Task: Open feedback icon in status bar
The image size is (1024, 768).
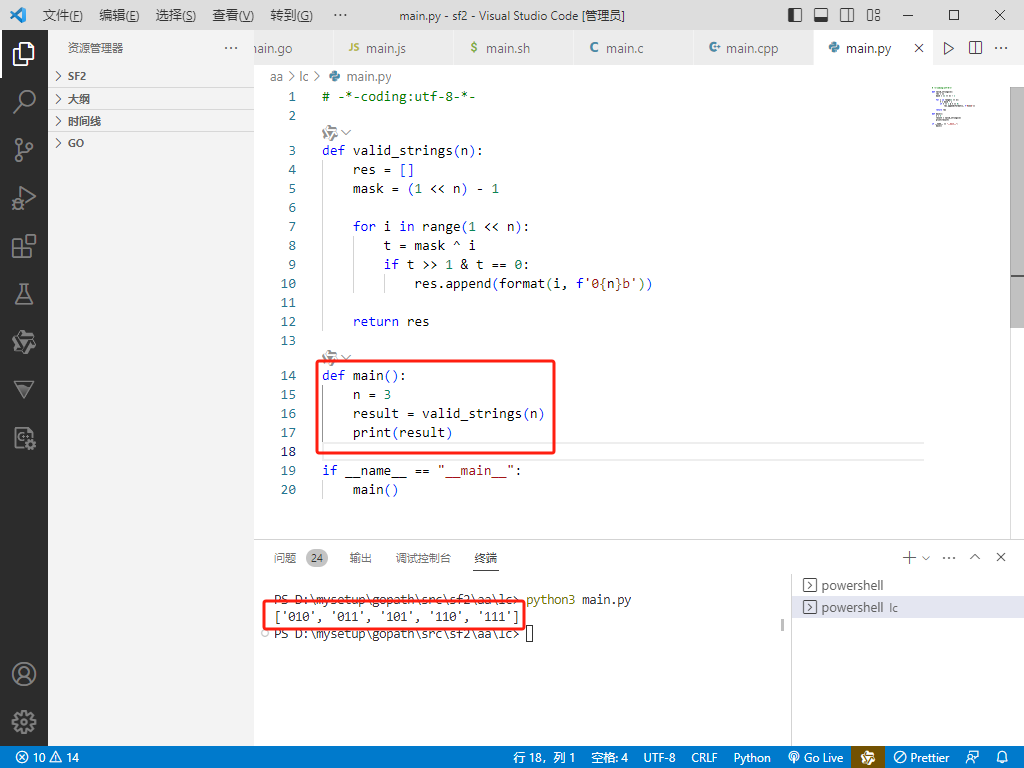Action: (972, 758)
